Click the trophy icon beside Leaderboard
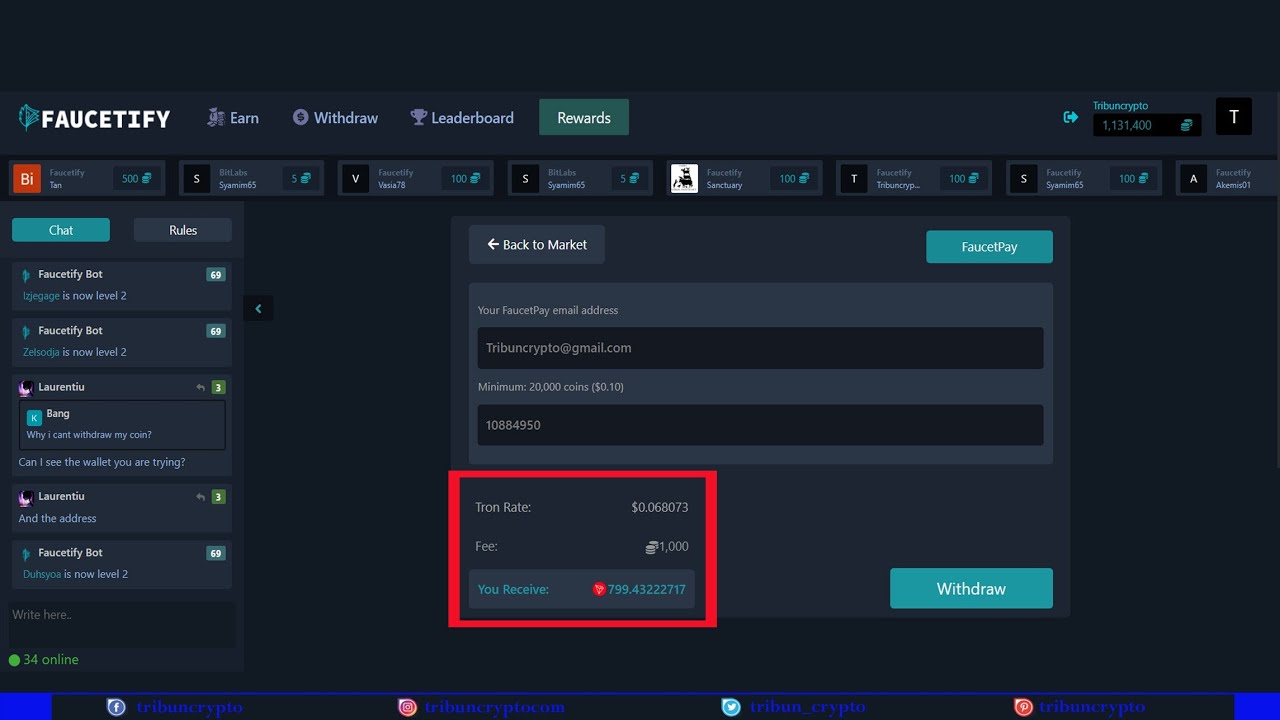Image resolution: width=1280 pixels, height=720 pixels. pyautogui.click(x=418, y=117)
